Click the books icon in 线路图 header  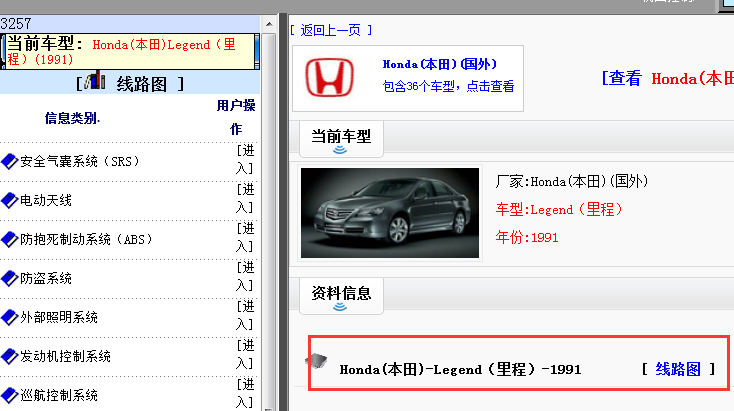pos(95,80)
